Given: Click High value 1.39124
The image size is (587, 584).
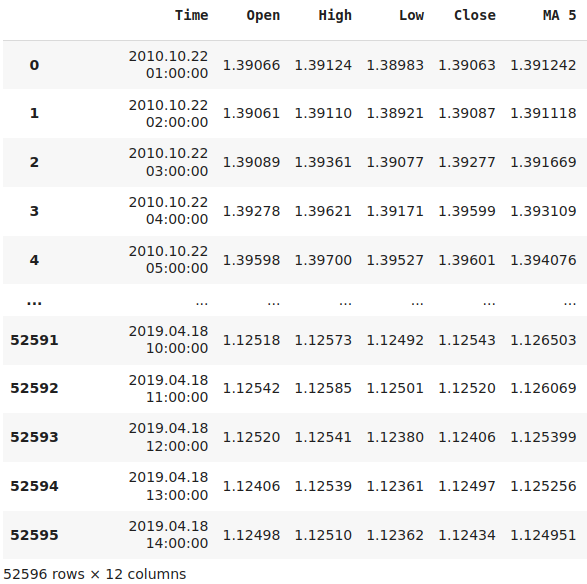Looking at the screenshot, I should click(x=323, y=65).
